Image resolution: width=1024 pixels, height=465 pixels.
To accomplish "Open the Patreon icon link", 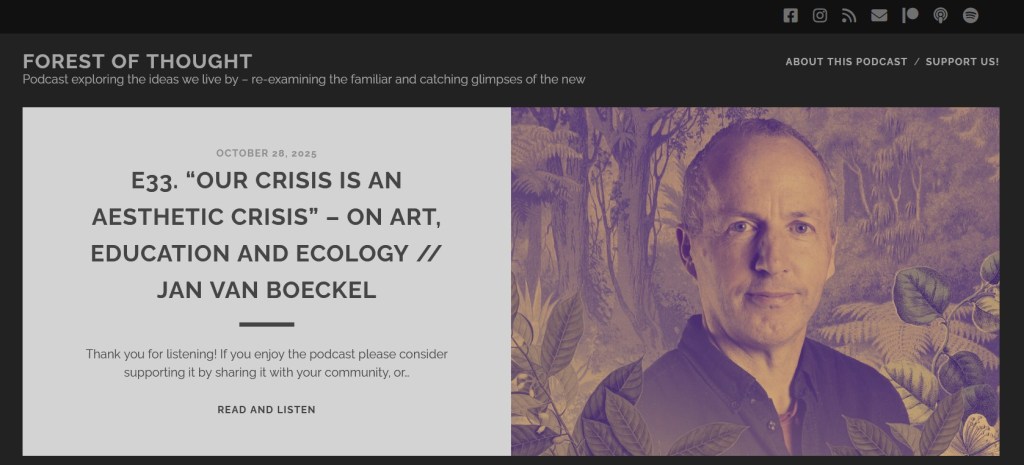I will pos(910,15).
